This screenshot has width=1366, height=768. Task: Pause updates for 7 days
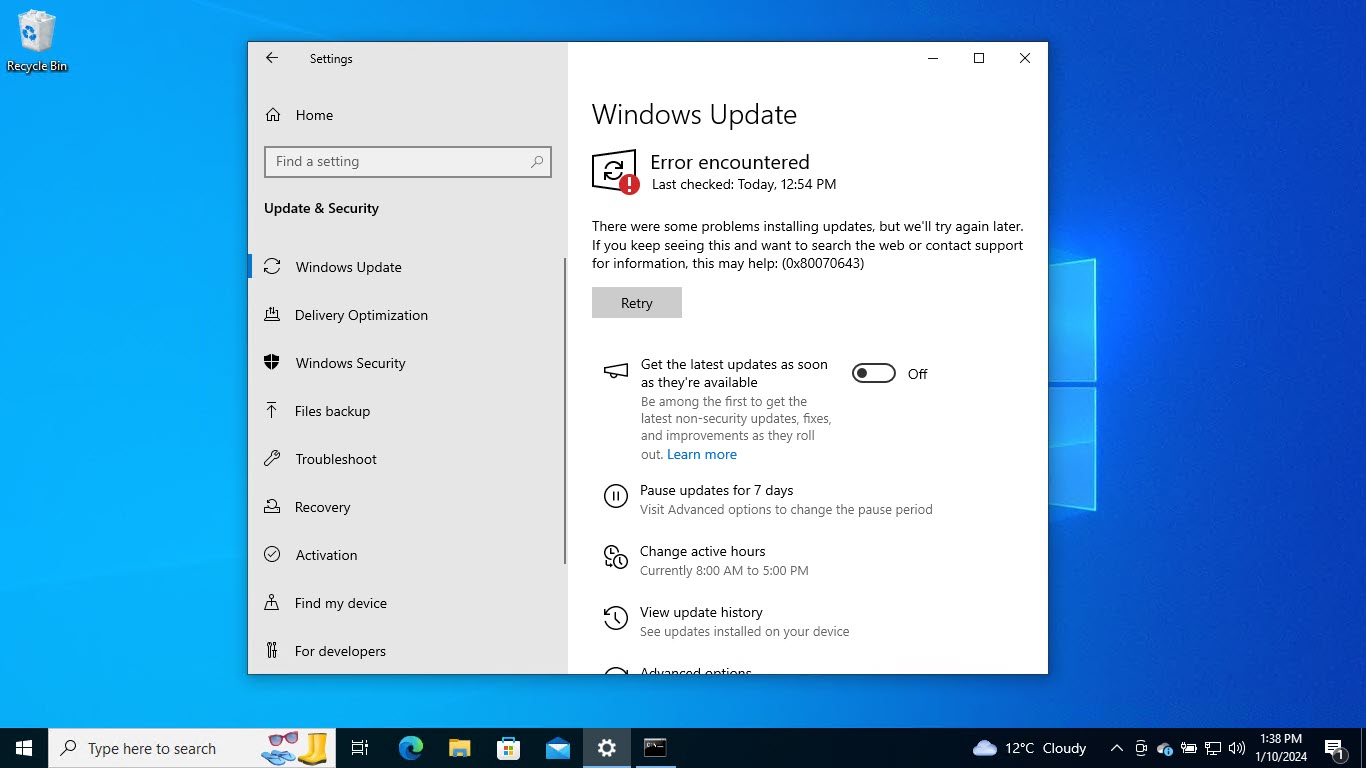(717, 490)
